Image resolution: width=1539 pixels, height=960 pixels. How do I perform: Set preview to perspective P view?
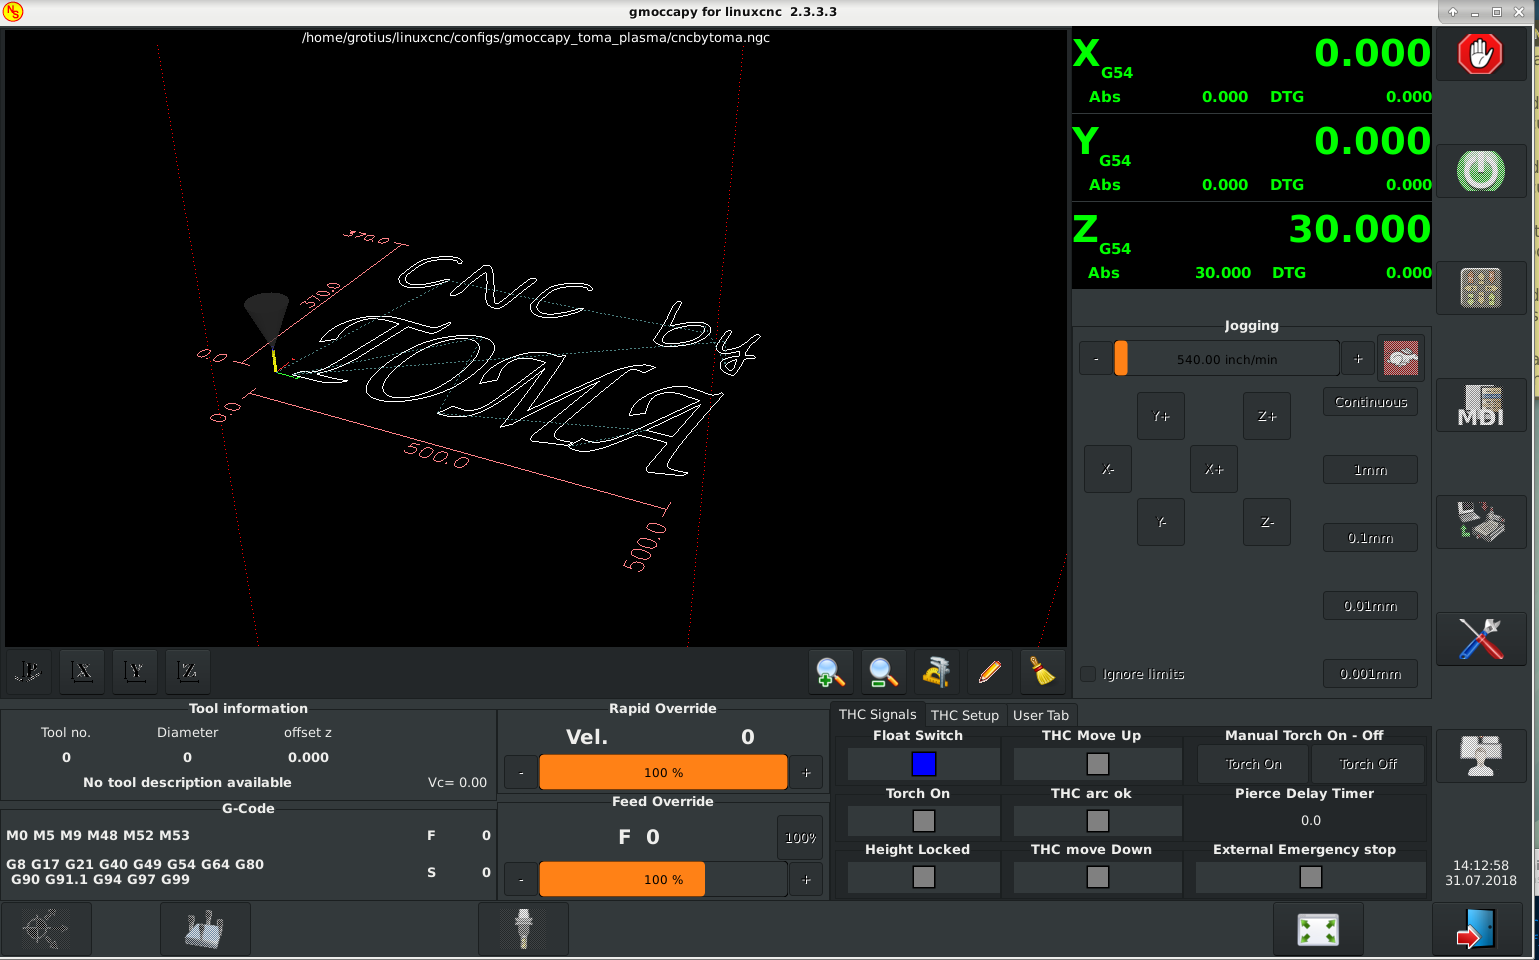(29, 671)
